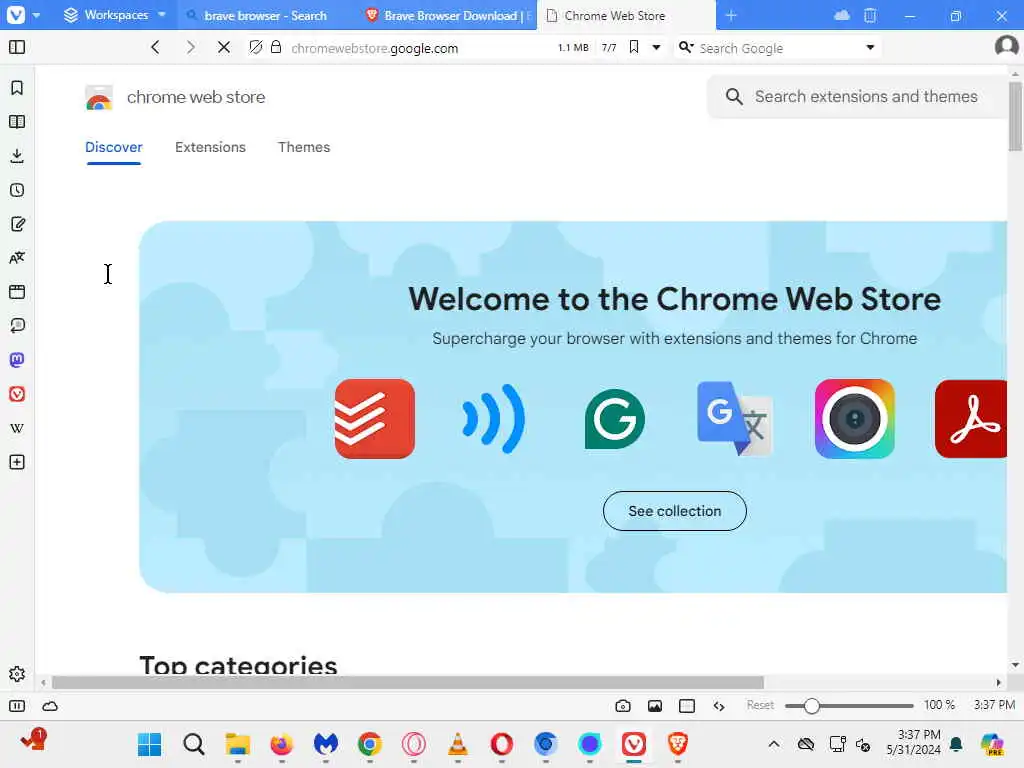Screen dimensions: 1024x768
Task: Toggle tile tabs button in status bar
Action: pyautogui.click(x=687, y=706)
